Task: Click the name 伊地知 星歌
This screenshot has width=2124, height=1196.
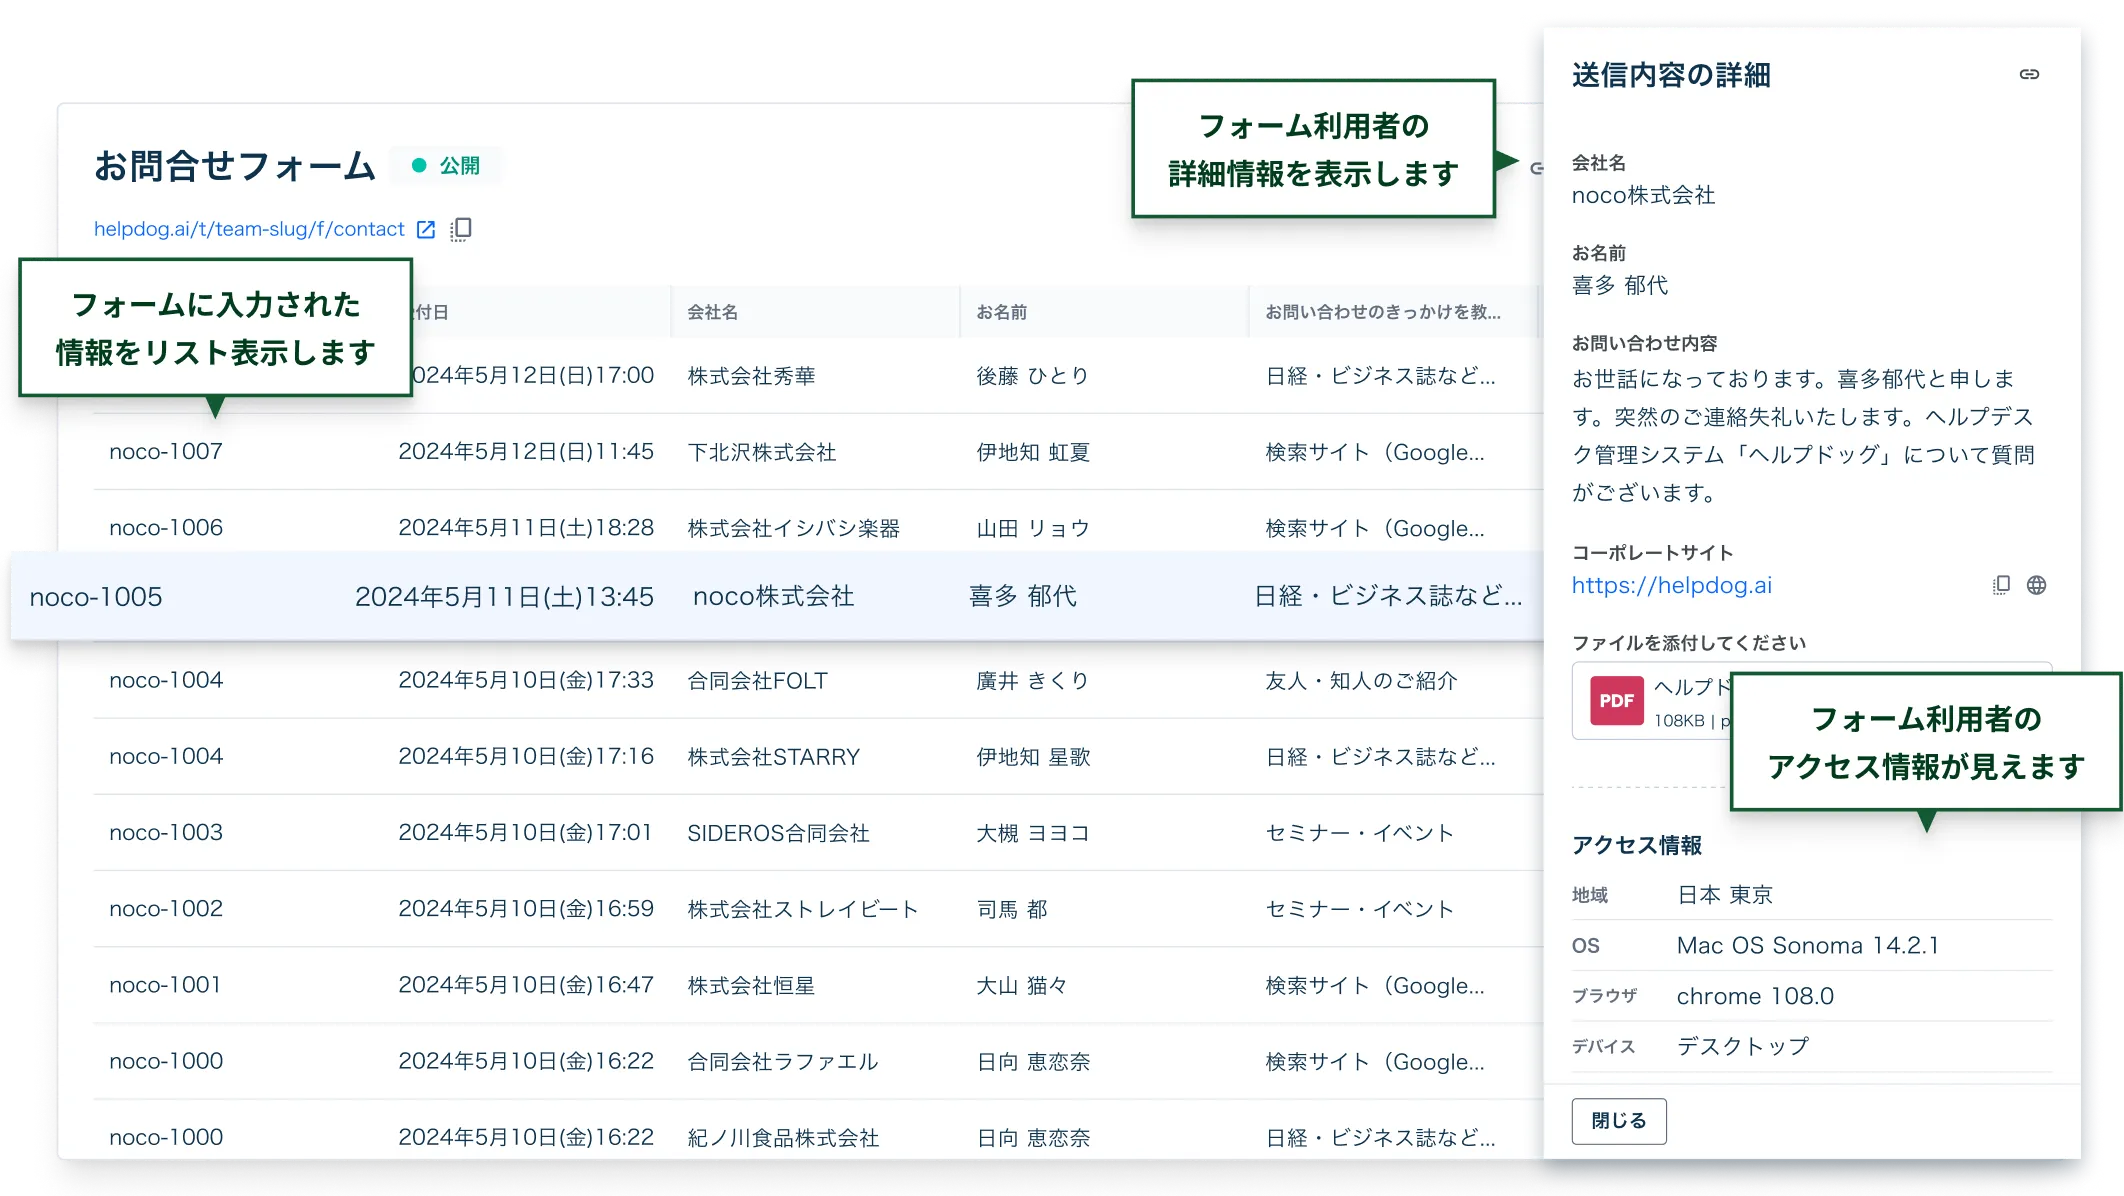Action: click(x=1033, y=757)
